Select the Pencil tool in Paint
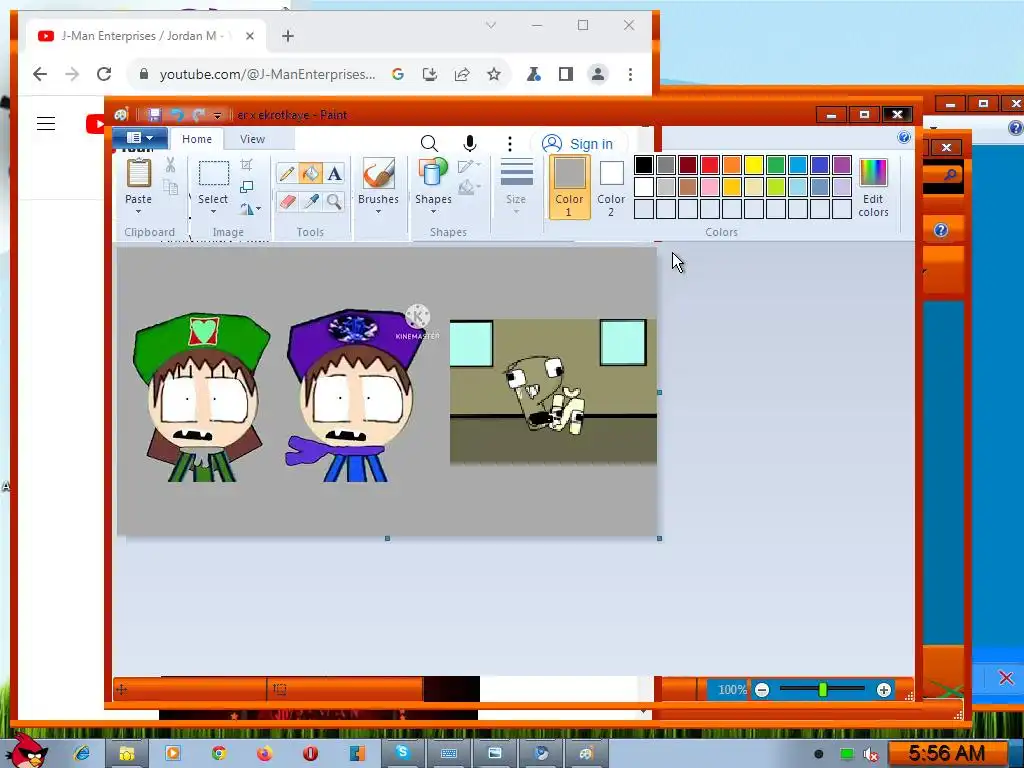Viewport: 1024px width, 768px height. 287,173
